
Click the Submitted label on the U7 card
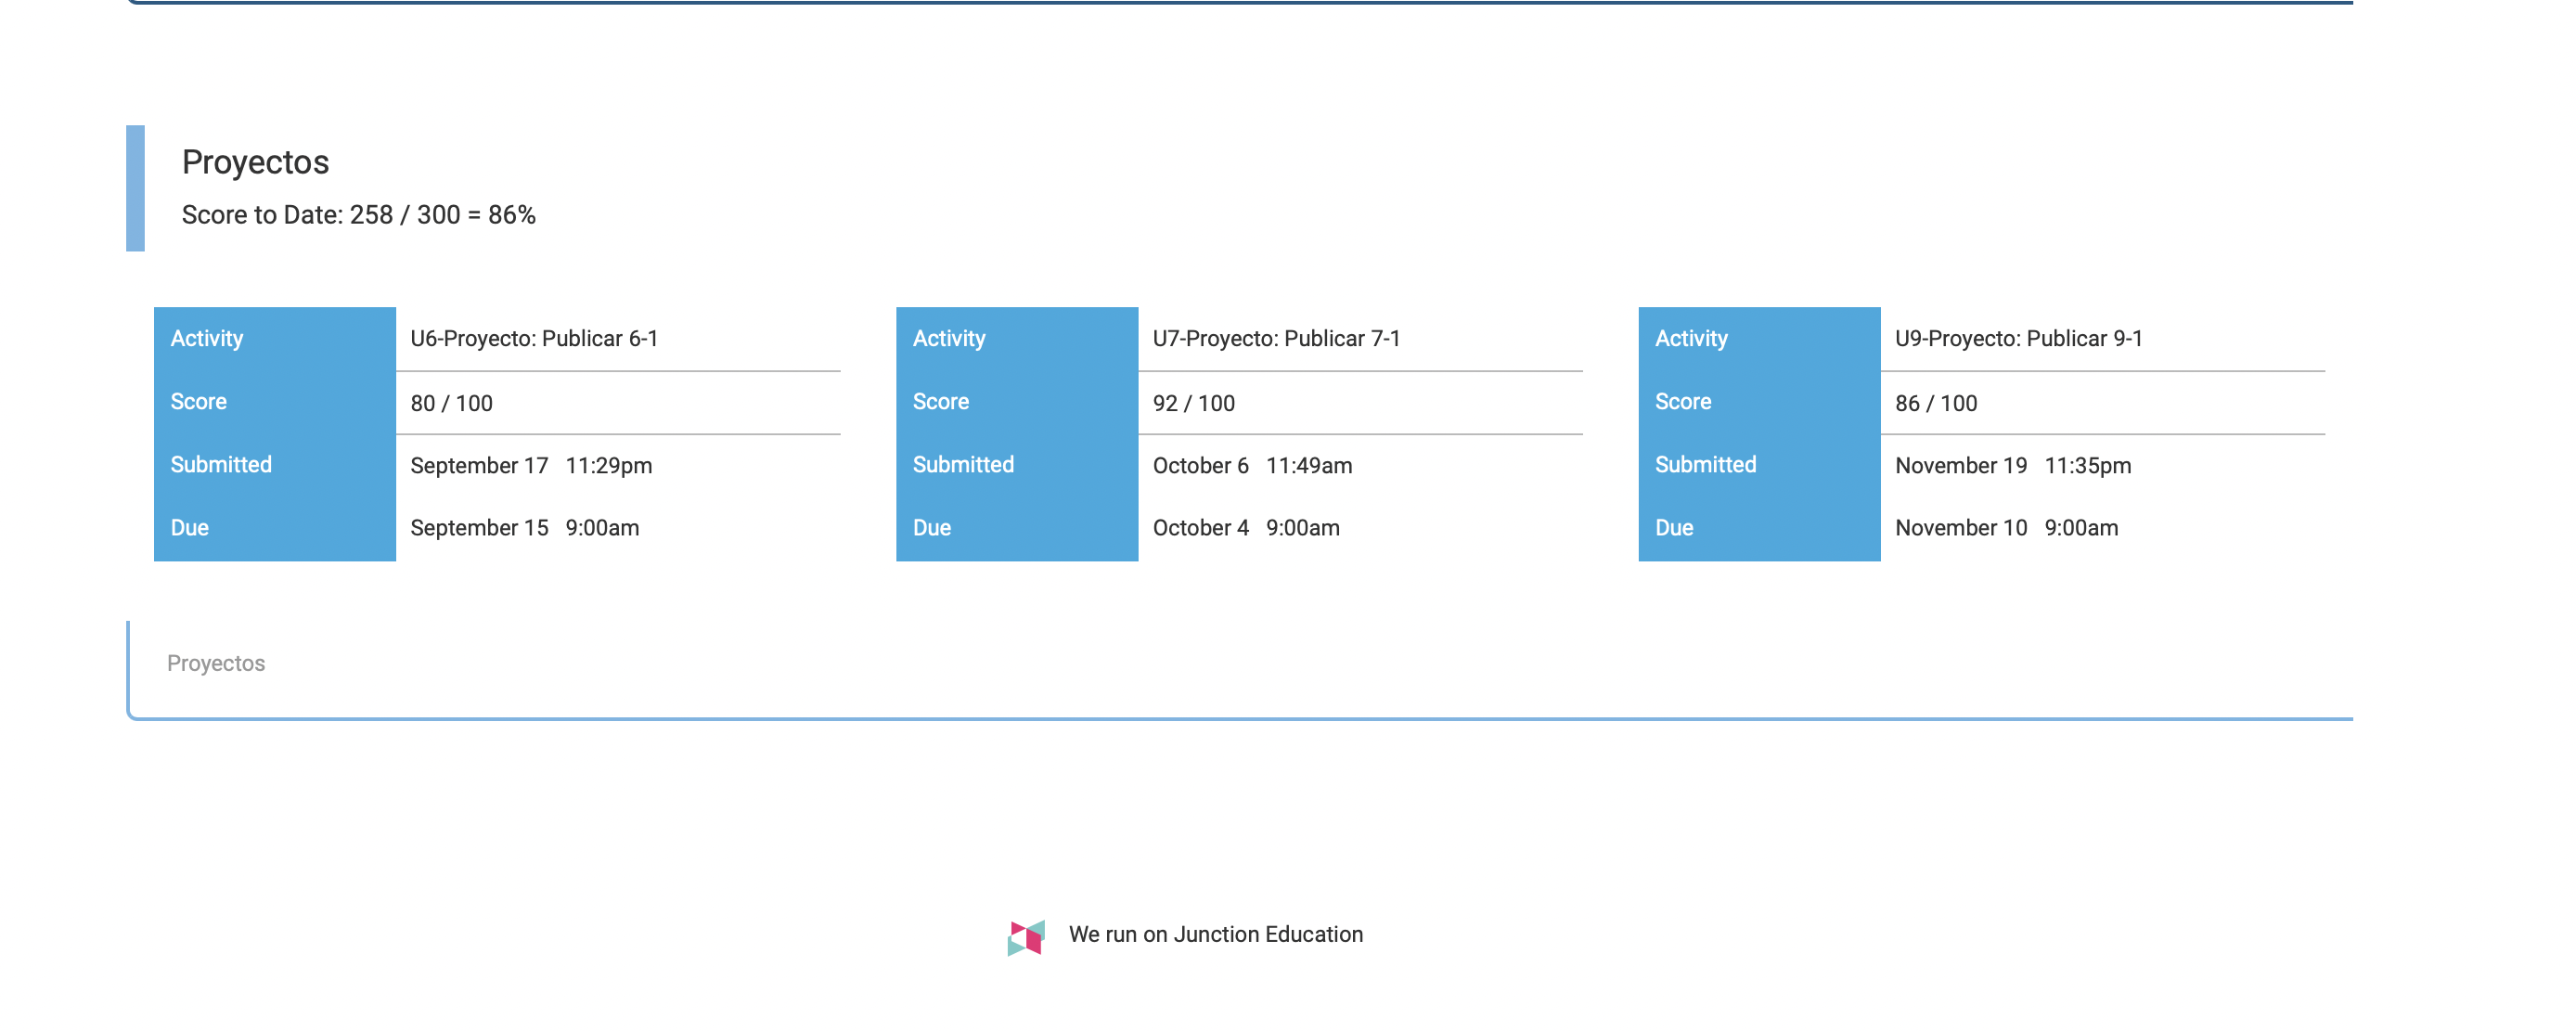pos(963,465)
